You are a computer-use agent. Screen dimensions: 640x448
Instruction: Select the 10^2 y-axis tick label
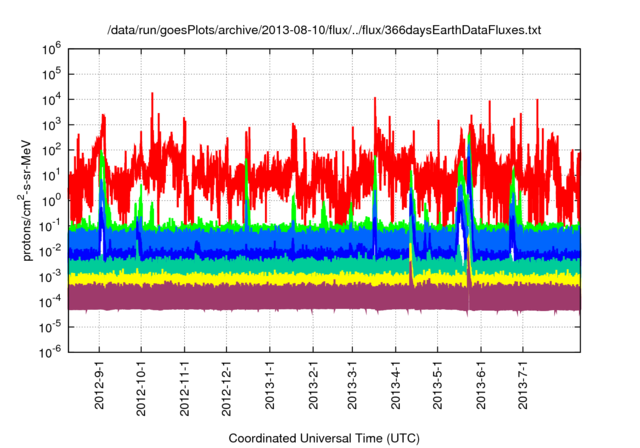[51, 151]
